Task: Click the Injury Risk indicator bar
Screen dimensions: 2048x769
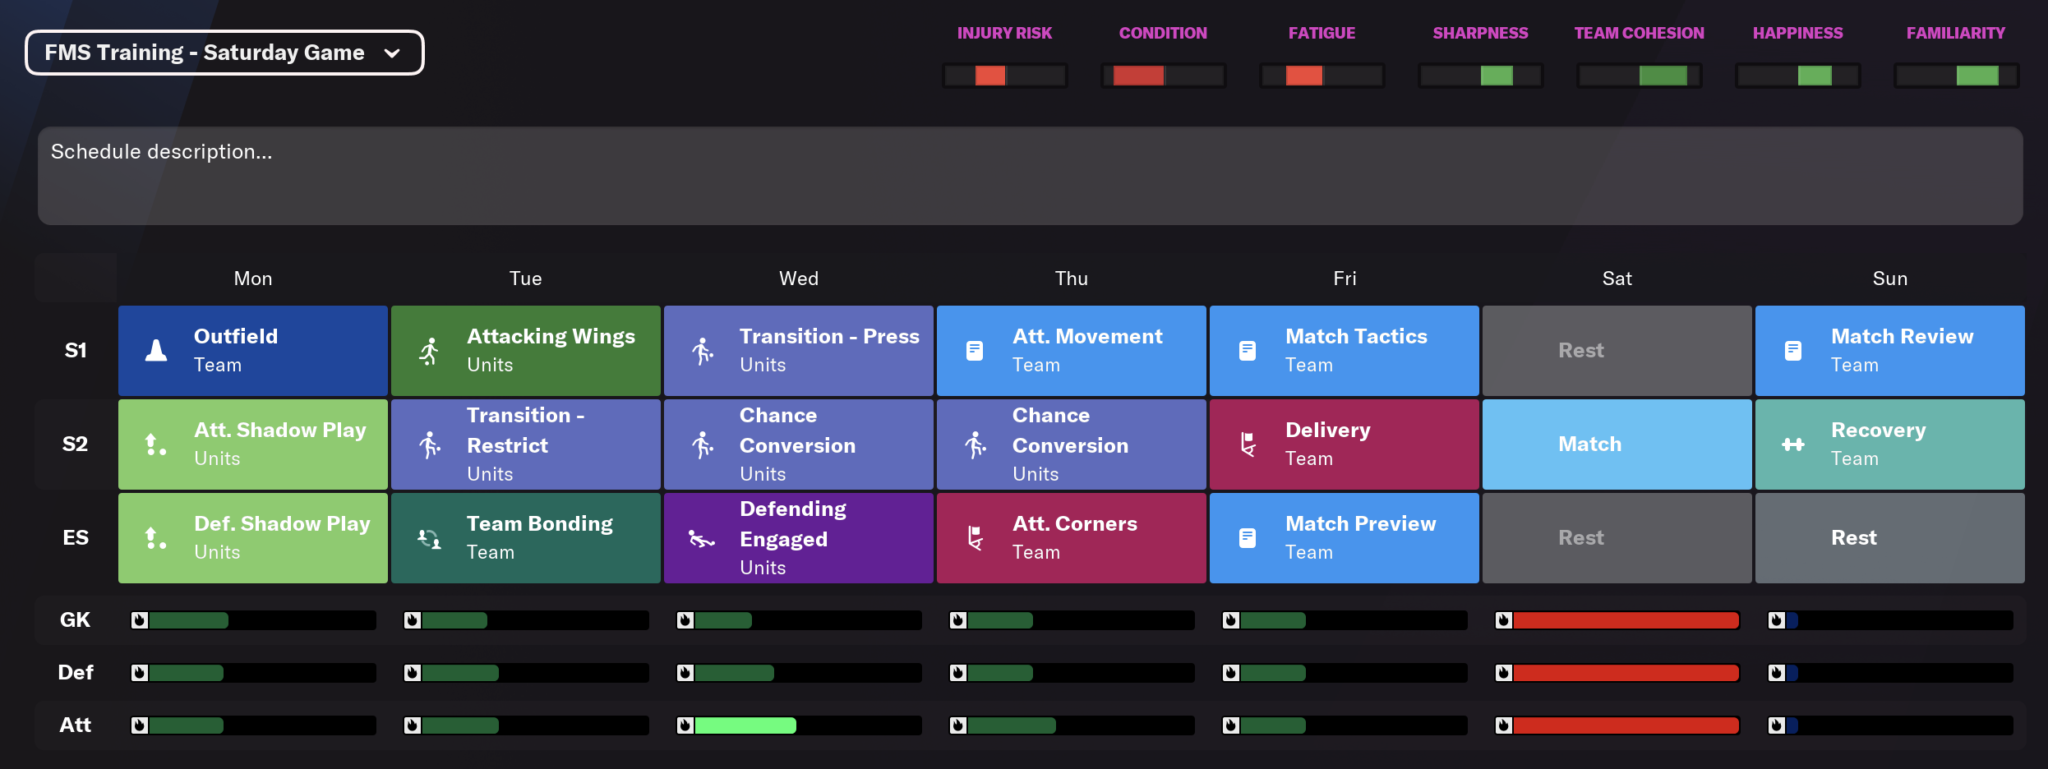Action: pos(1004,75)
